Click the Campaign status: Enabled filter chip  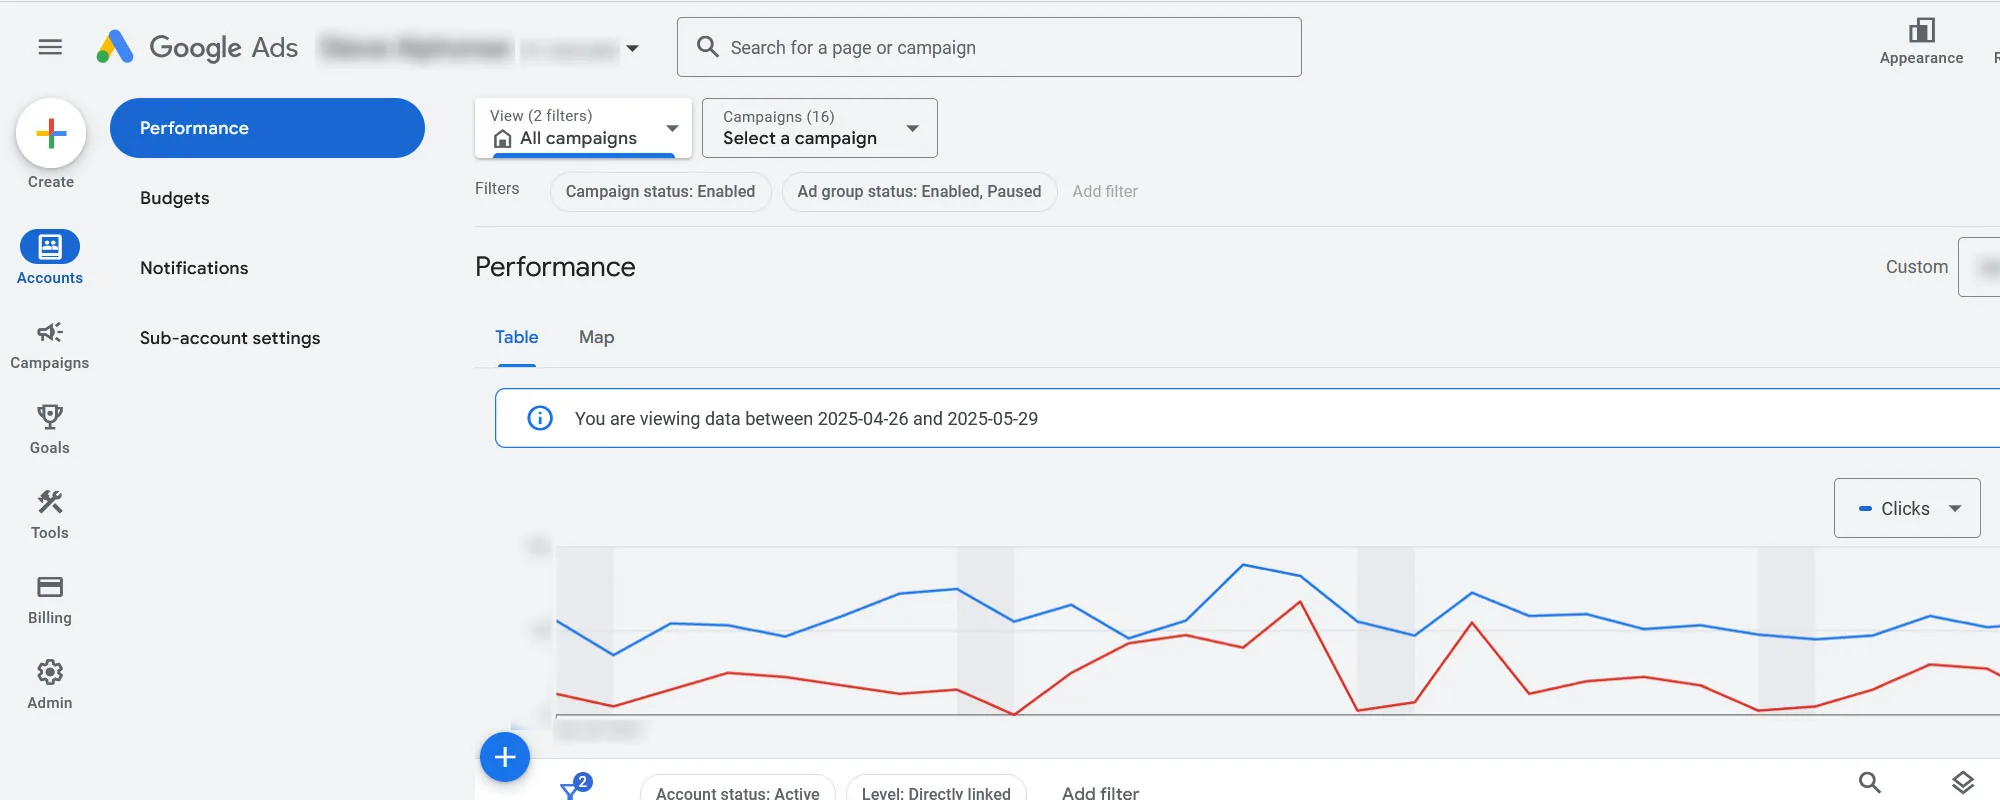click(x=660, y=192)
